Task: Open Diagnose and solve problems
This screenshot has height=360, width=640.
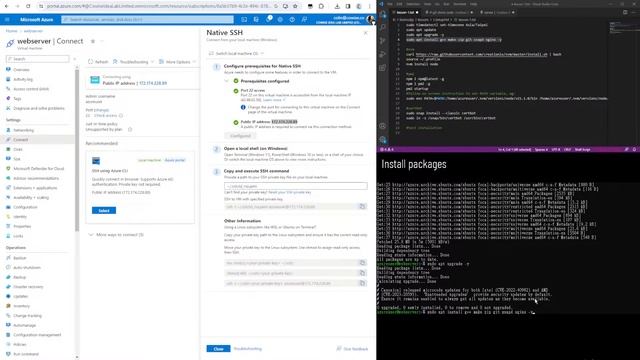Action: pos(39,108)
